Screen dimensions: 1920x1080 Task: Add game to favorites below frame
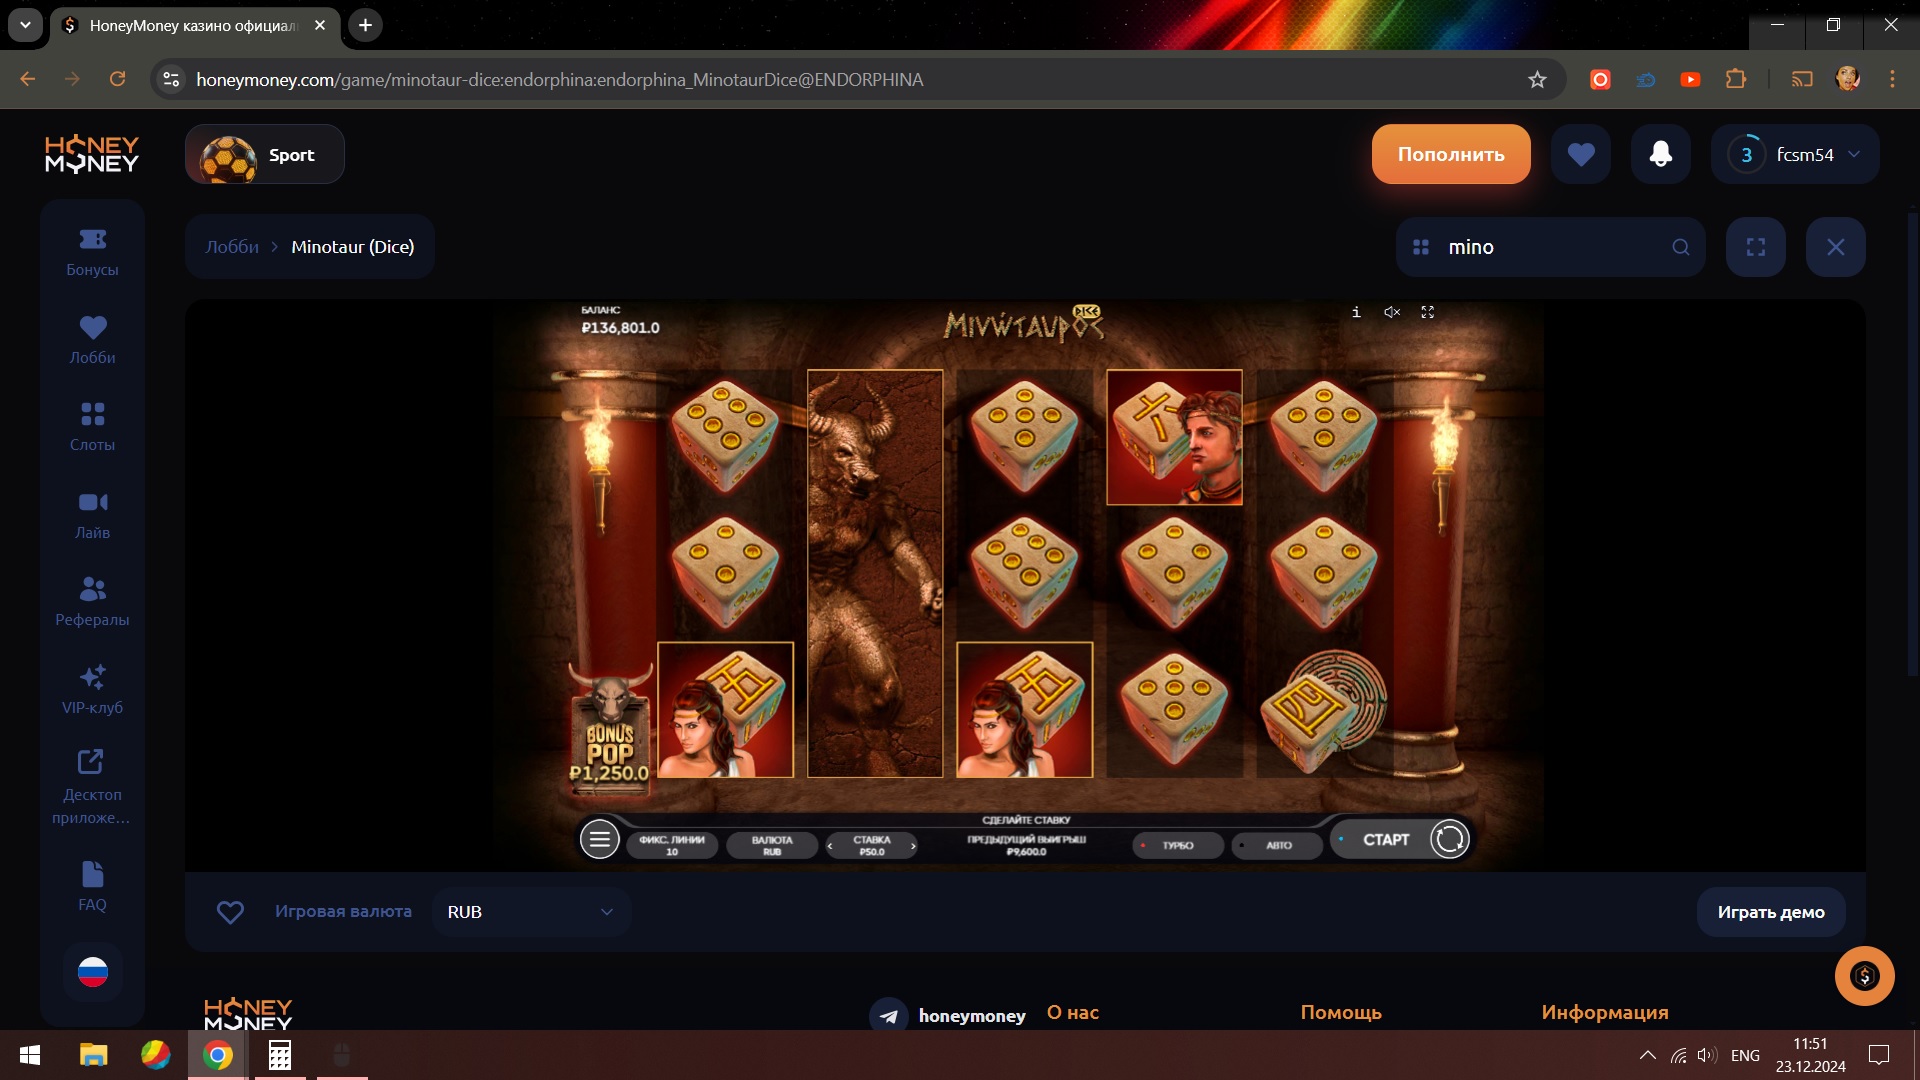(230, 912)
